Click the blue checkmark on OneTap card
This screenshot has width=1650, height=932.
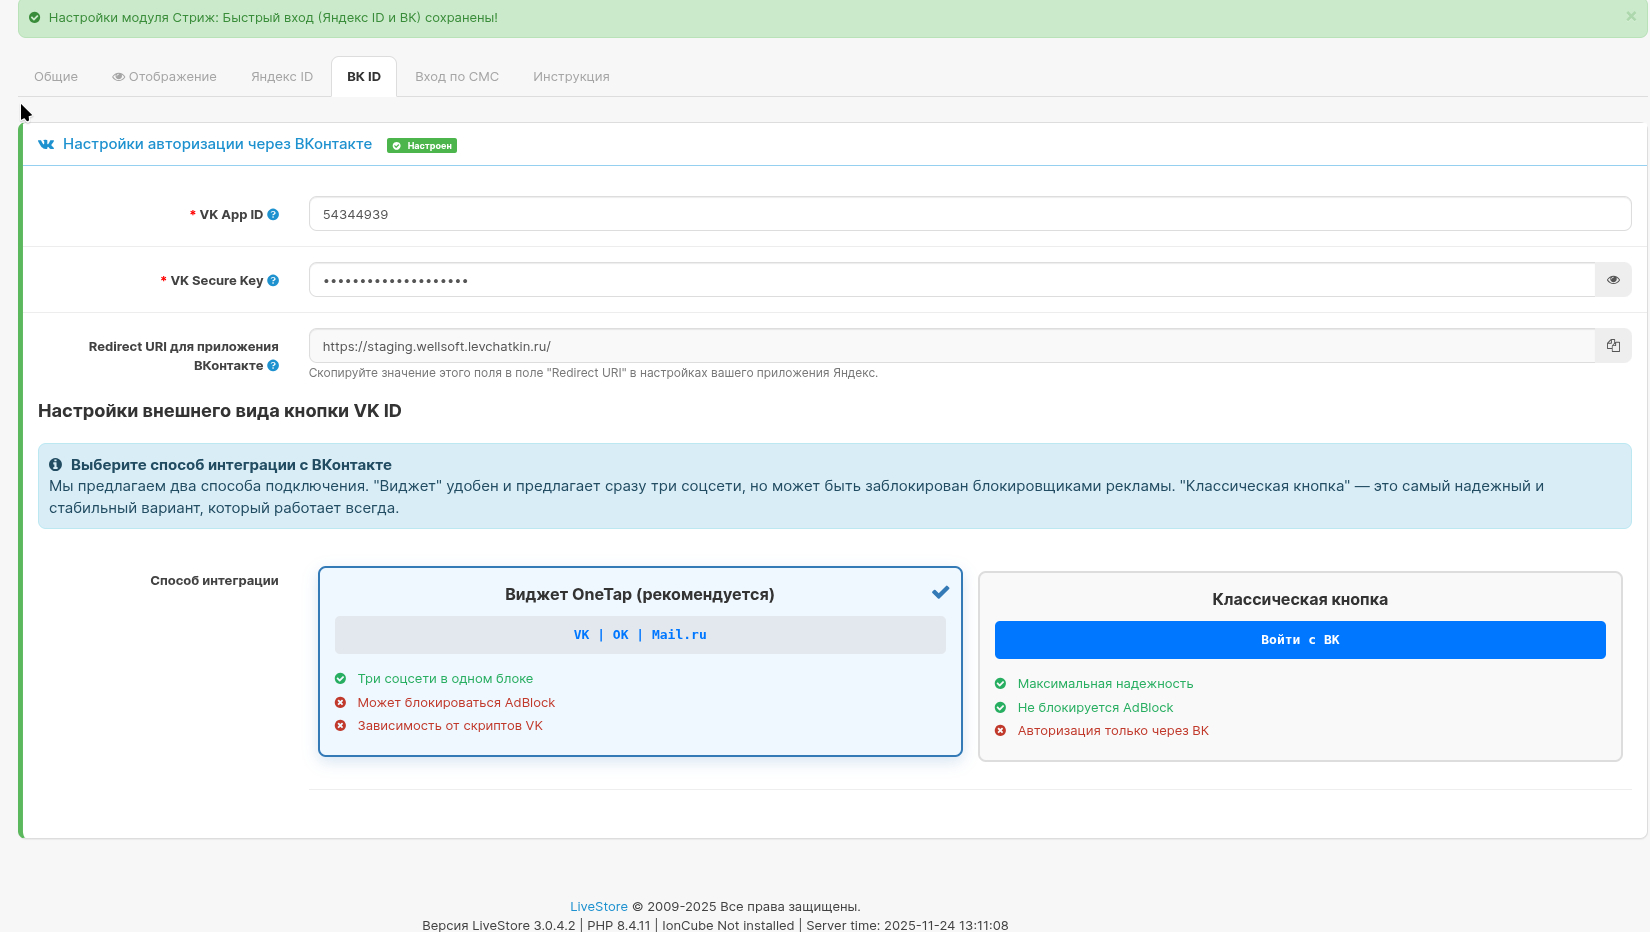pyautogui.click(x=940, y=593)
